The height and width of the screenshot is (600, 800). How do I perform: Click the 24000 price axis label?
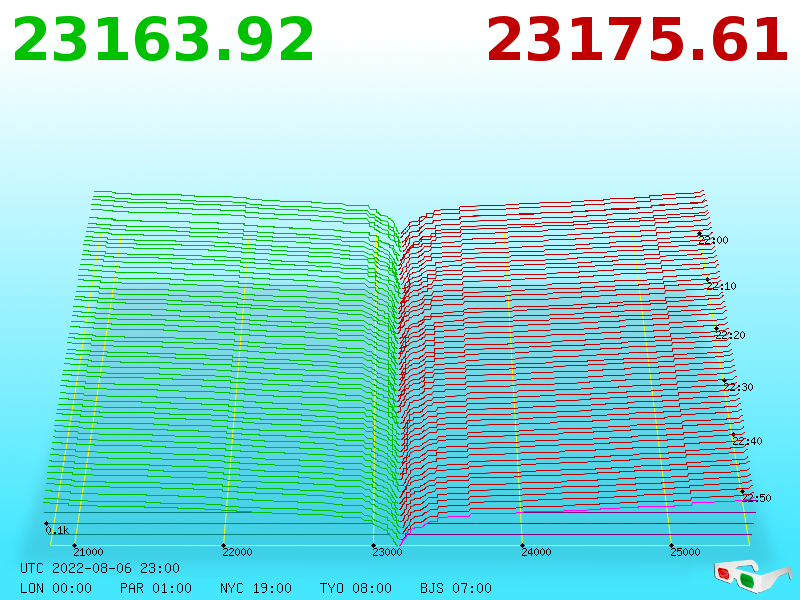tap(536, 552)
